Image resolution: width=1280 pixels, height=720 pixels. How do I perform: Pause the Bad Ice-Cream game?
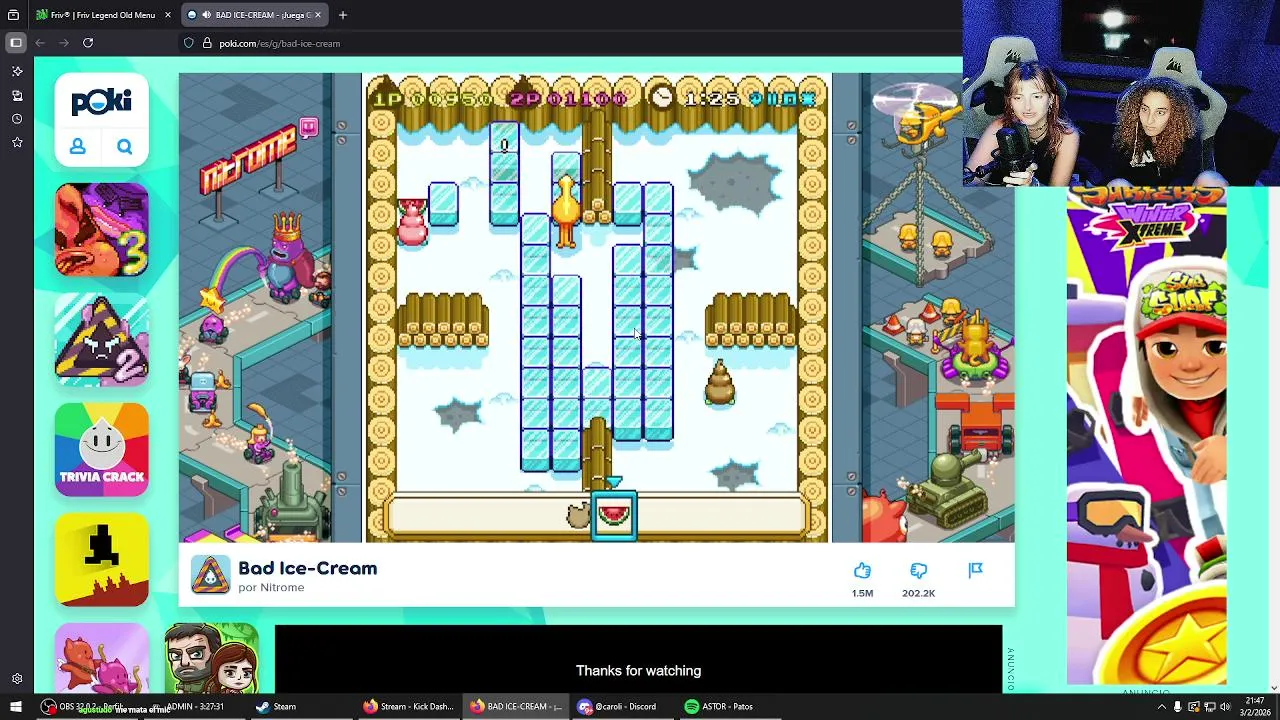[x=773, y=98]
